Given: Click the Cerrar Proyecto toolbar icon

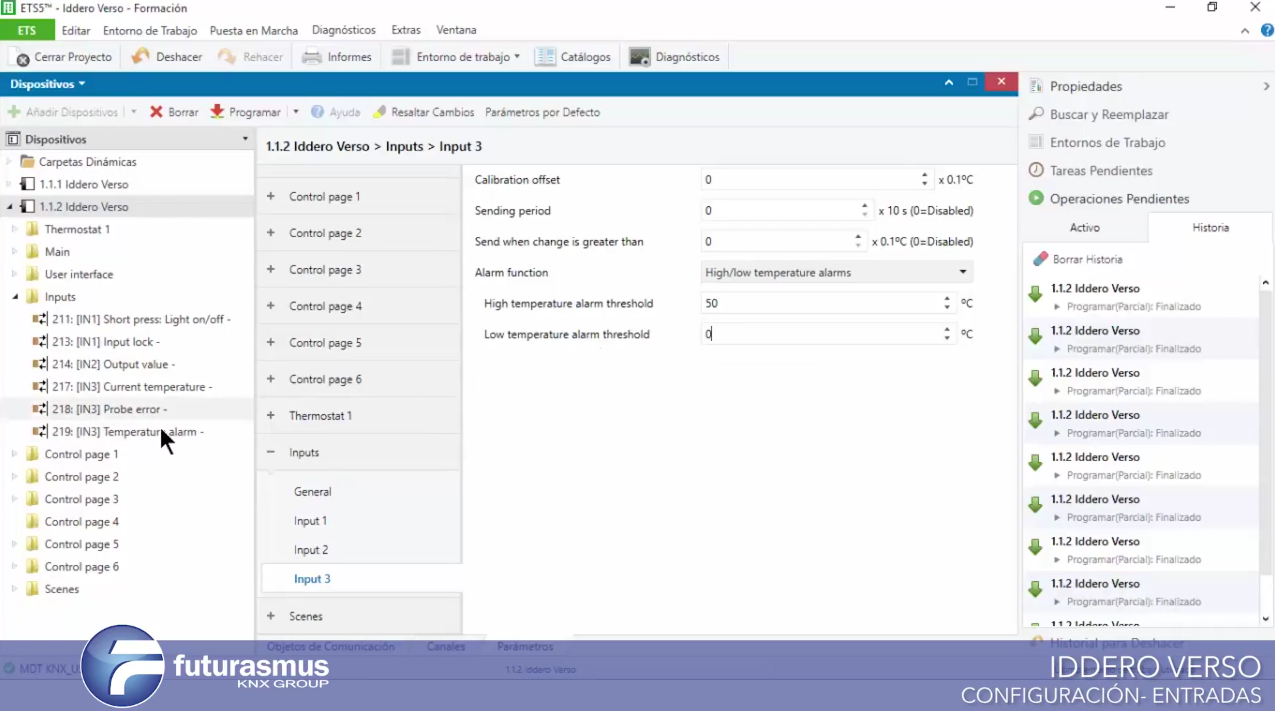Looking at the screenshot, I should point(22,58).
